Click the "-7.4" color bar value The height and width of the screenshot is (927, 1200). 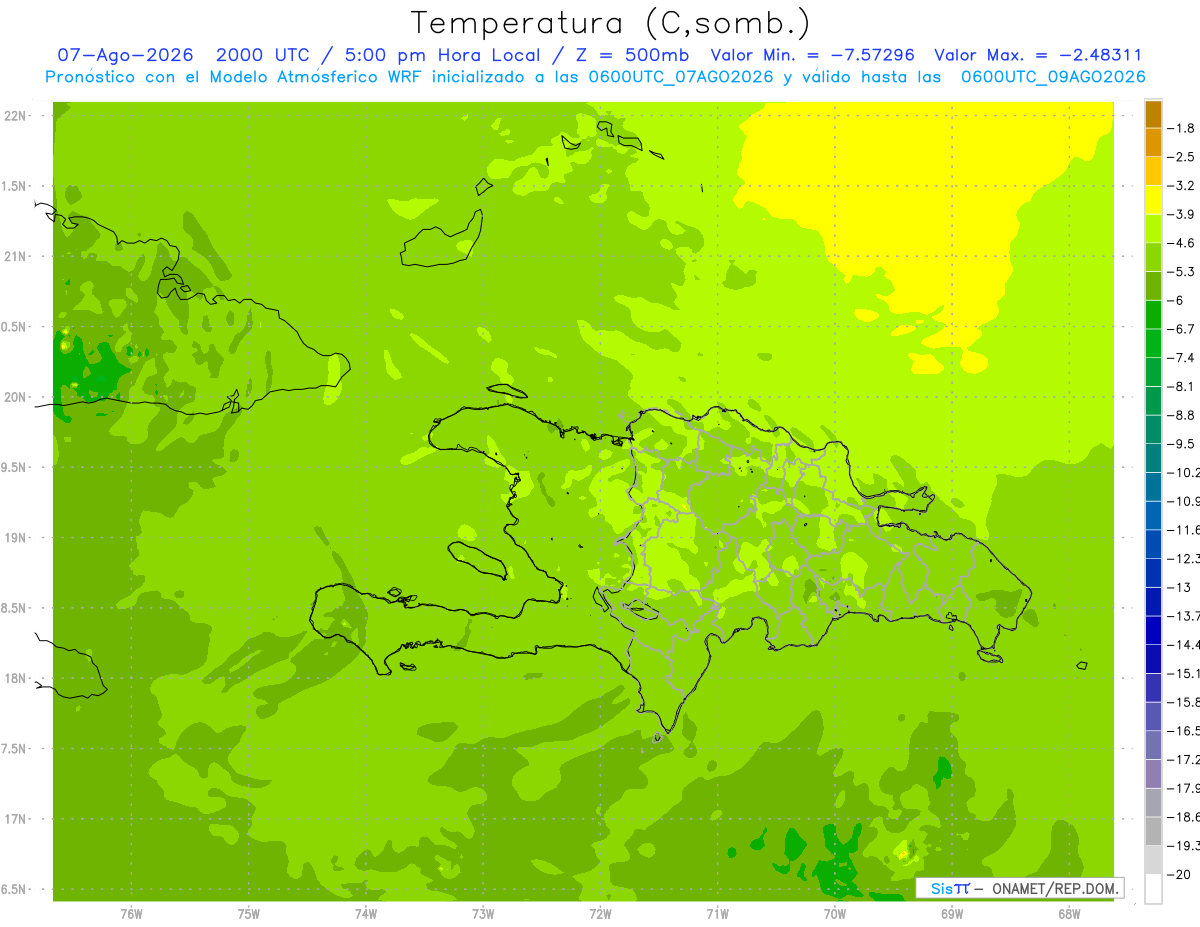[1180, 358]
